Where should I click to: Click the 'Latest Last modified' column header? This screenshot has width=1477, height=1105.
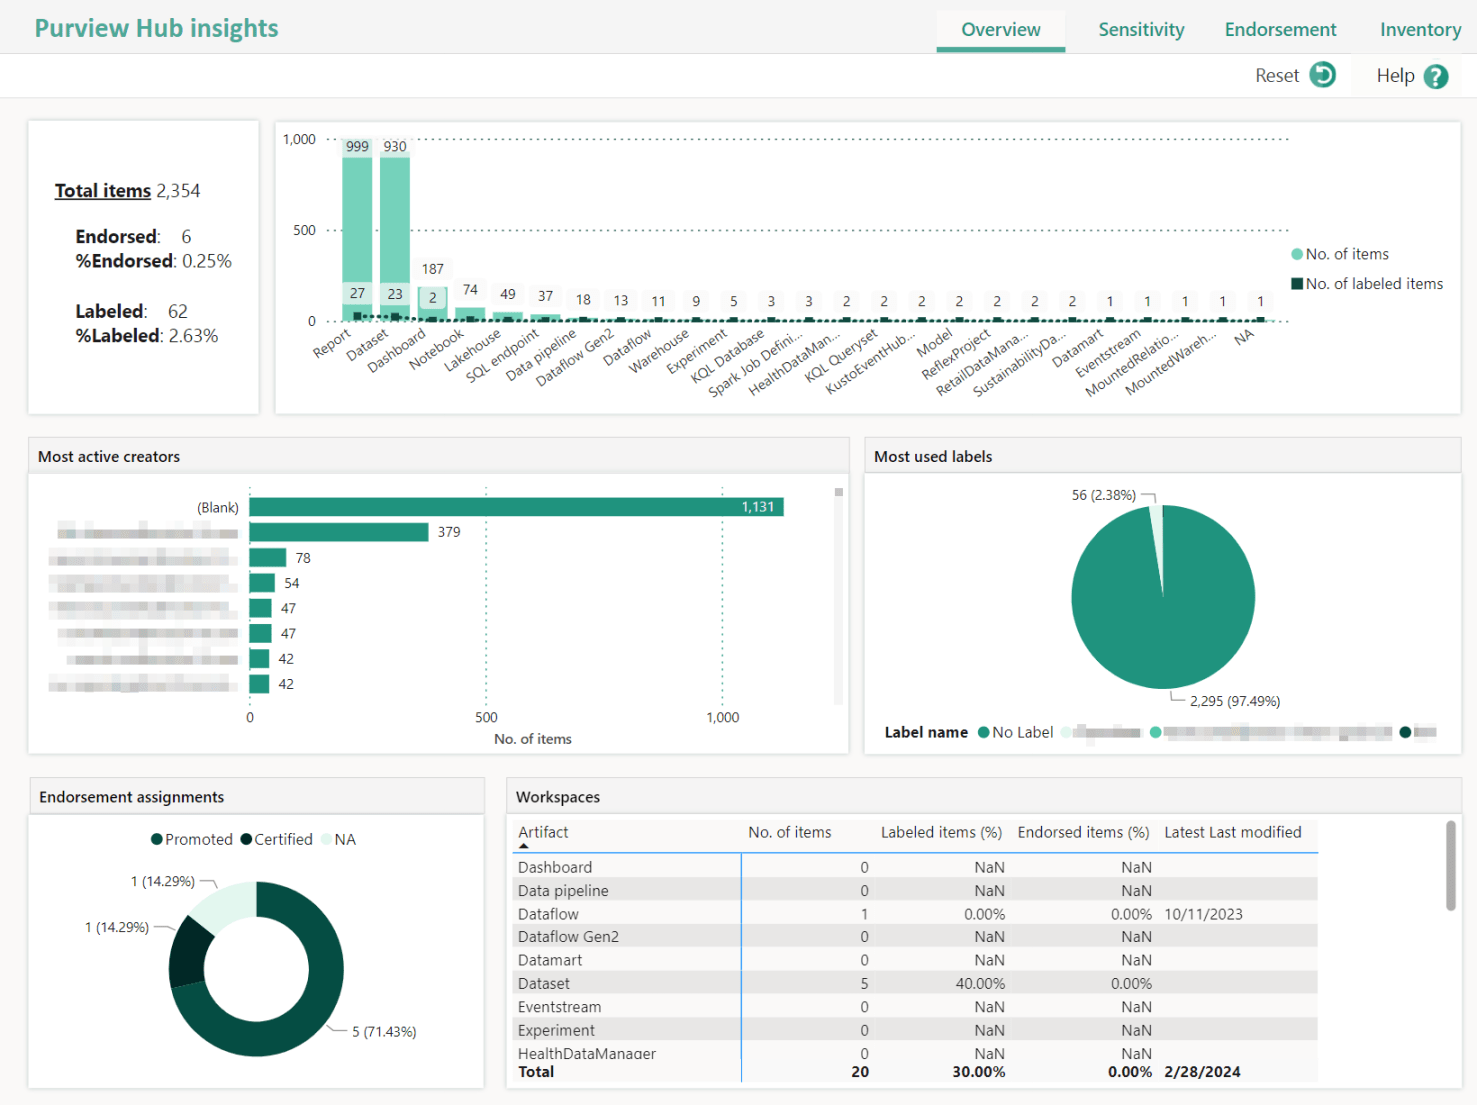(x=1234, y=832)
